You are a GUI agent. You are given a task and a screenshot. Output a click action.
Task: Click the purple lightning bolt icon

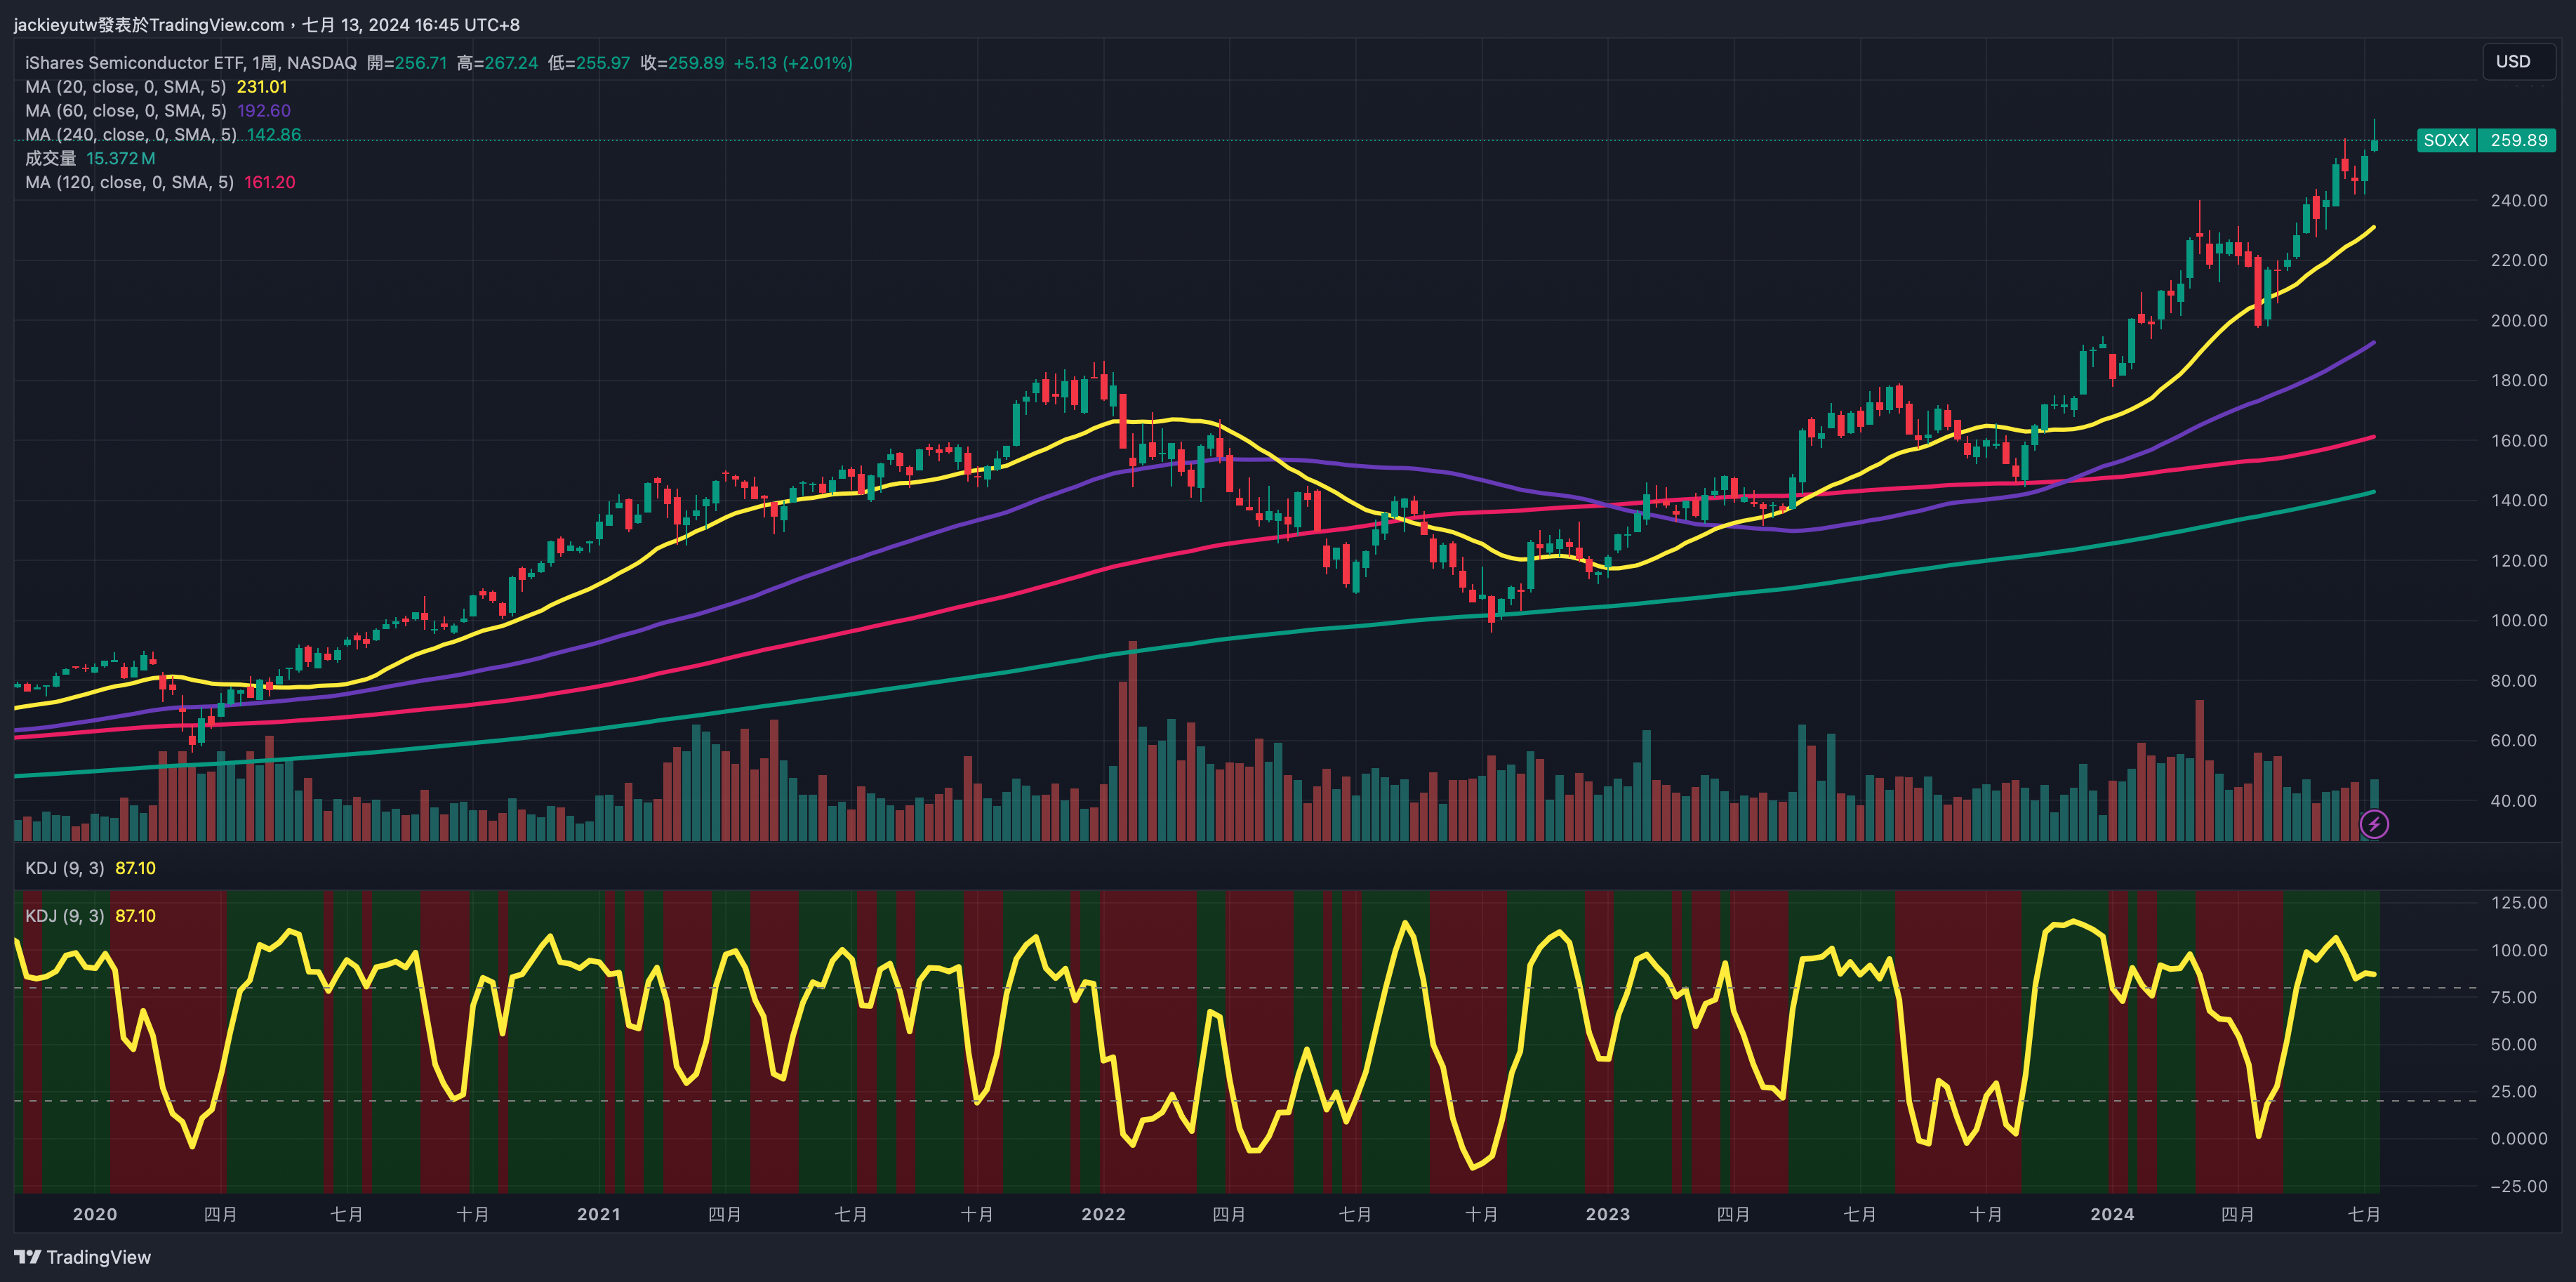[2374, 824]
